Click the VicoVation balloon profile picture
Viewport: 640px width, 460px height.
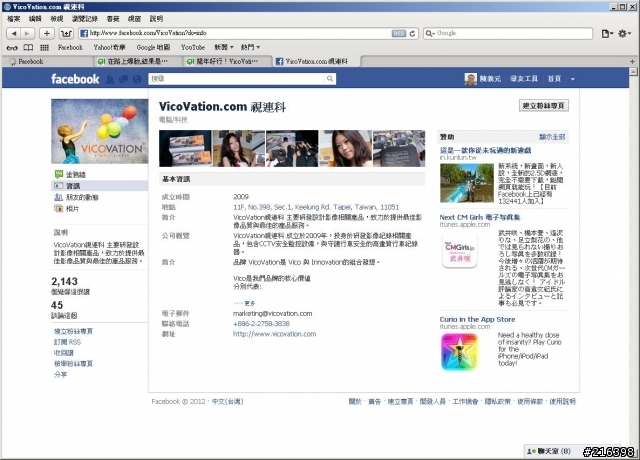coord(100,131)
